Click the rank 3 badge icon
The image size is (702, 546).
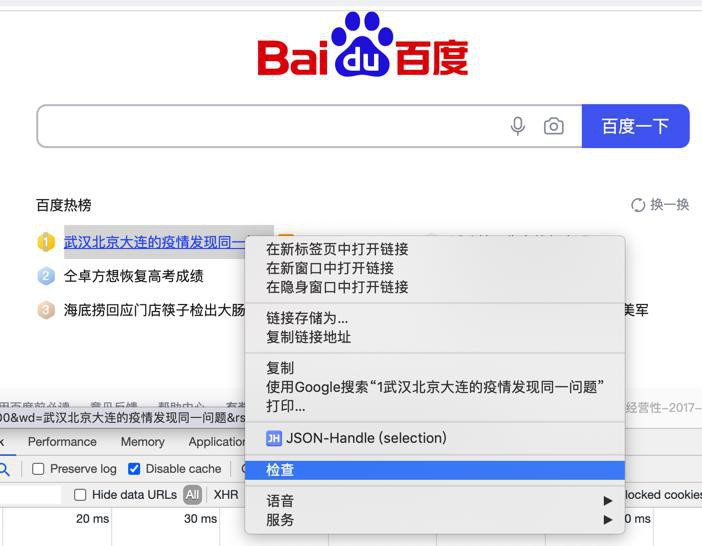(46, 310)
